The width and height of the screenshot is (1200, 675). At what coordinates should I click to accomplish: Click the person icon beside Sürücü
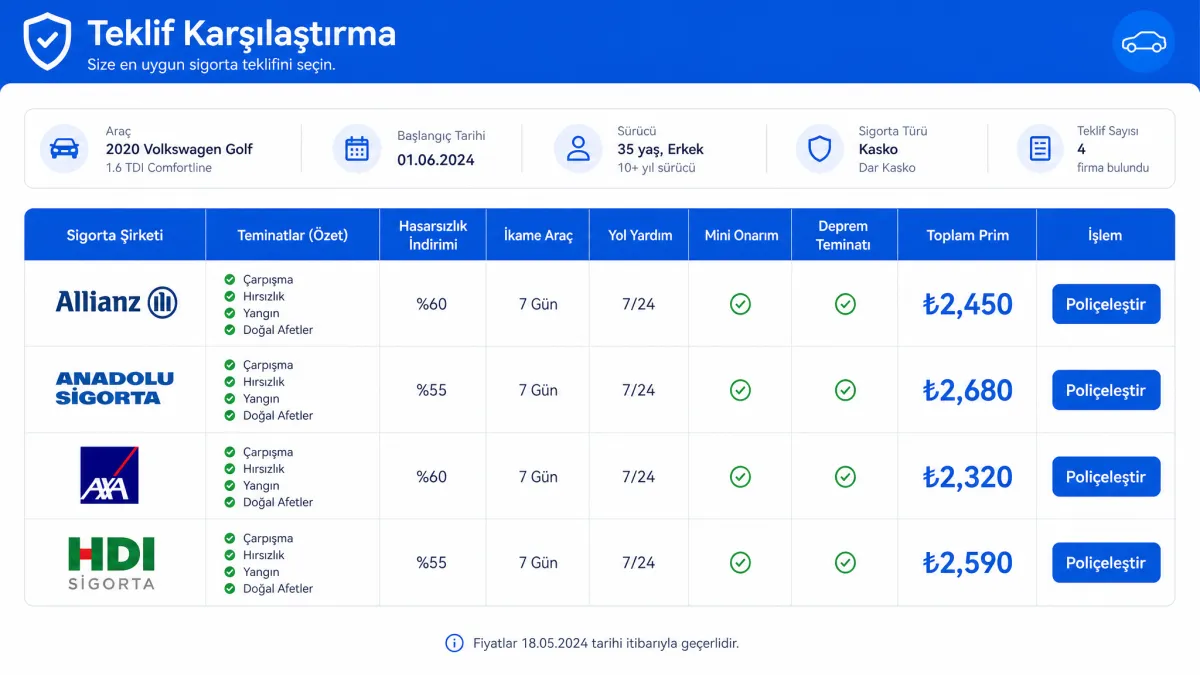(578, 149)
